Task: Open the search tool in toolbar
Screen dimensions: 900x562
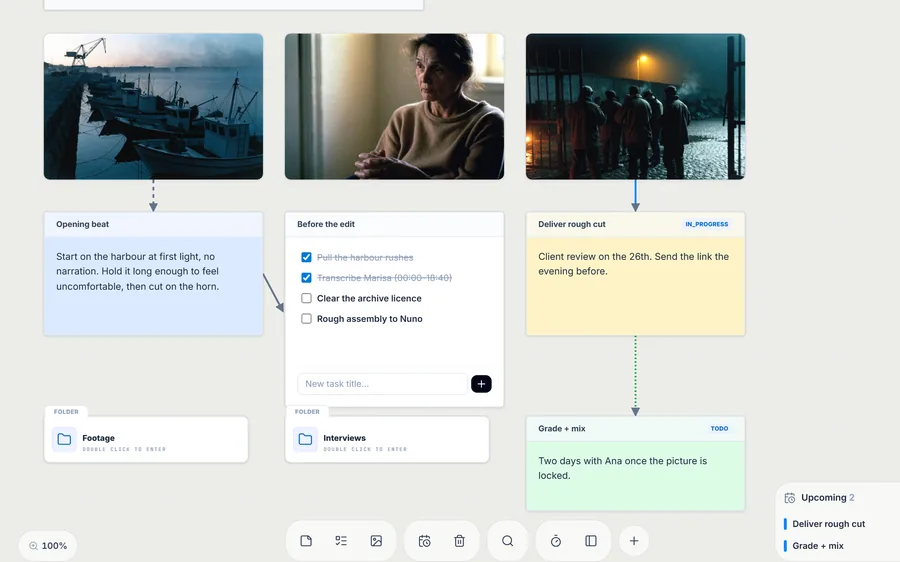Action: click(507, 541)
